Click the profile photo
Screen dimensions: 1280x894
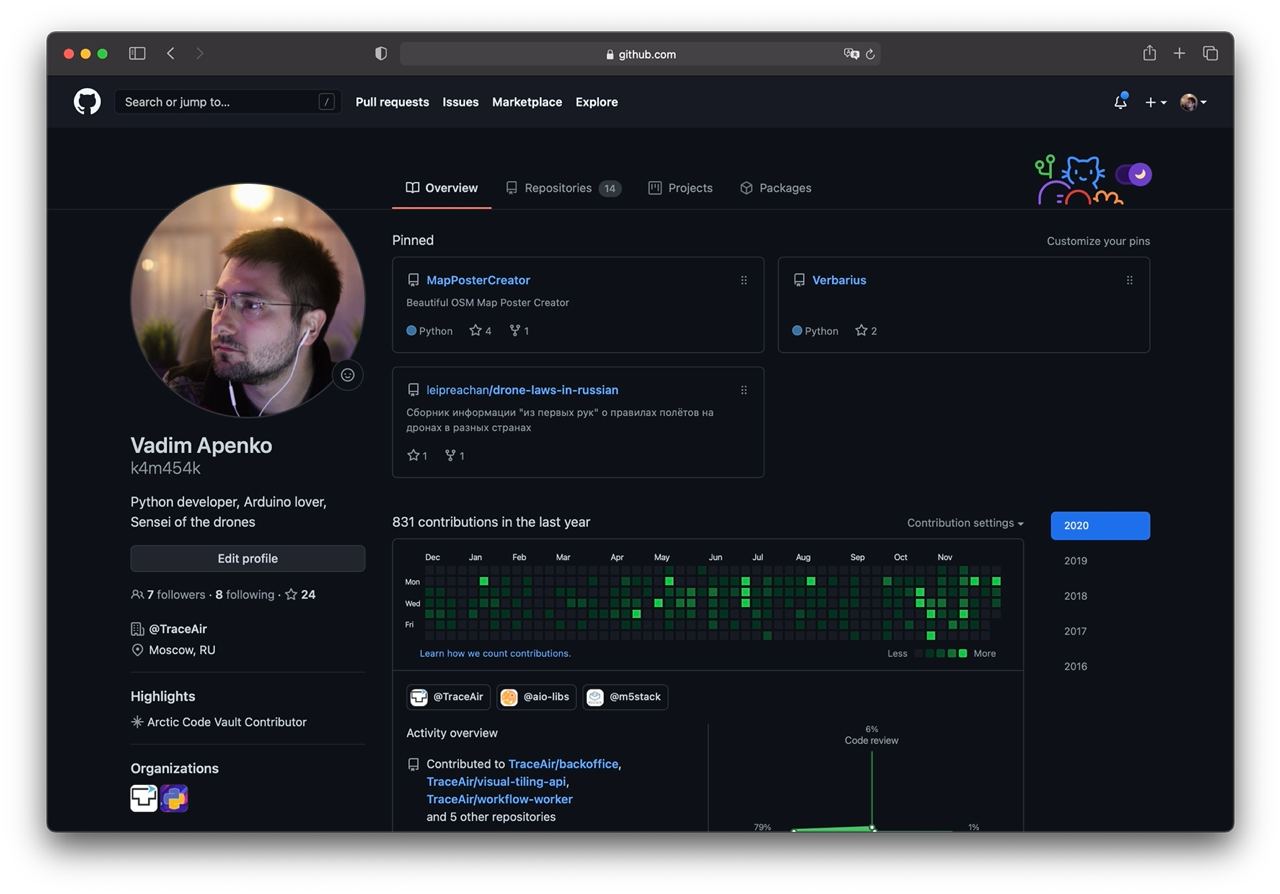coord(248,300)
